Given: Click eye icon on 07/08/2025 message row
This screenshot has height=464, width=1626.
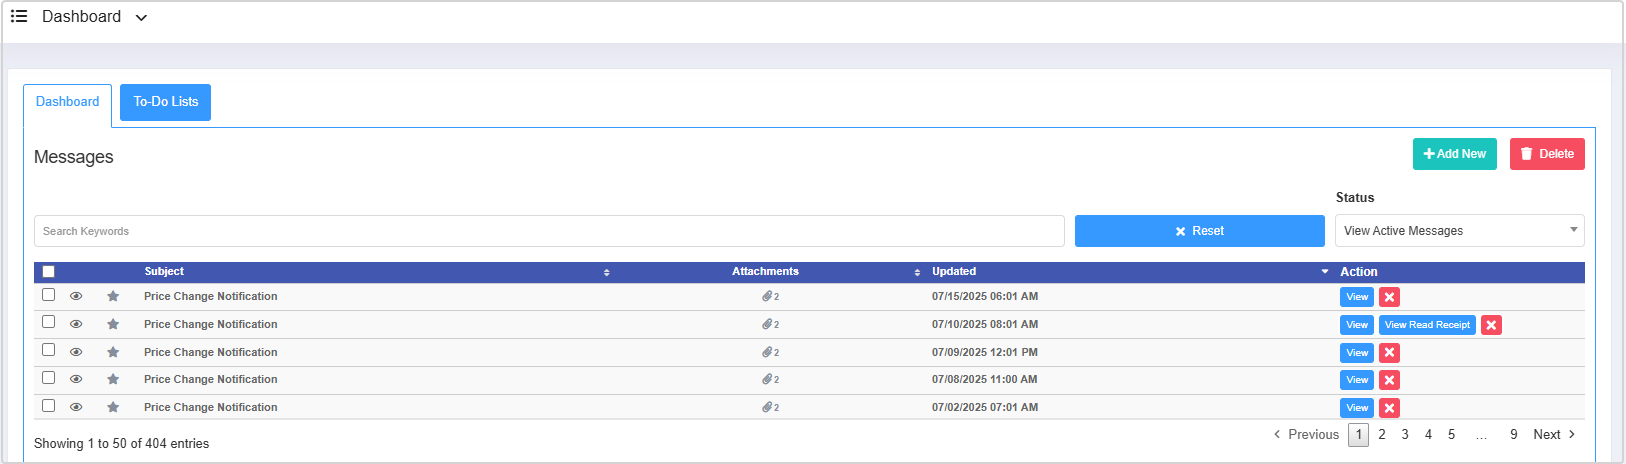Looking at the screenshot, I should click(x=76, y=380).
